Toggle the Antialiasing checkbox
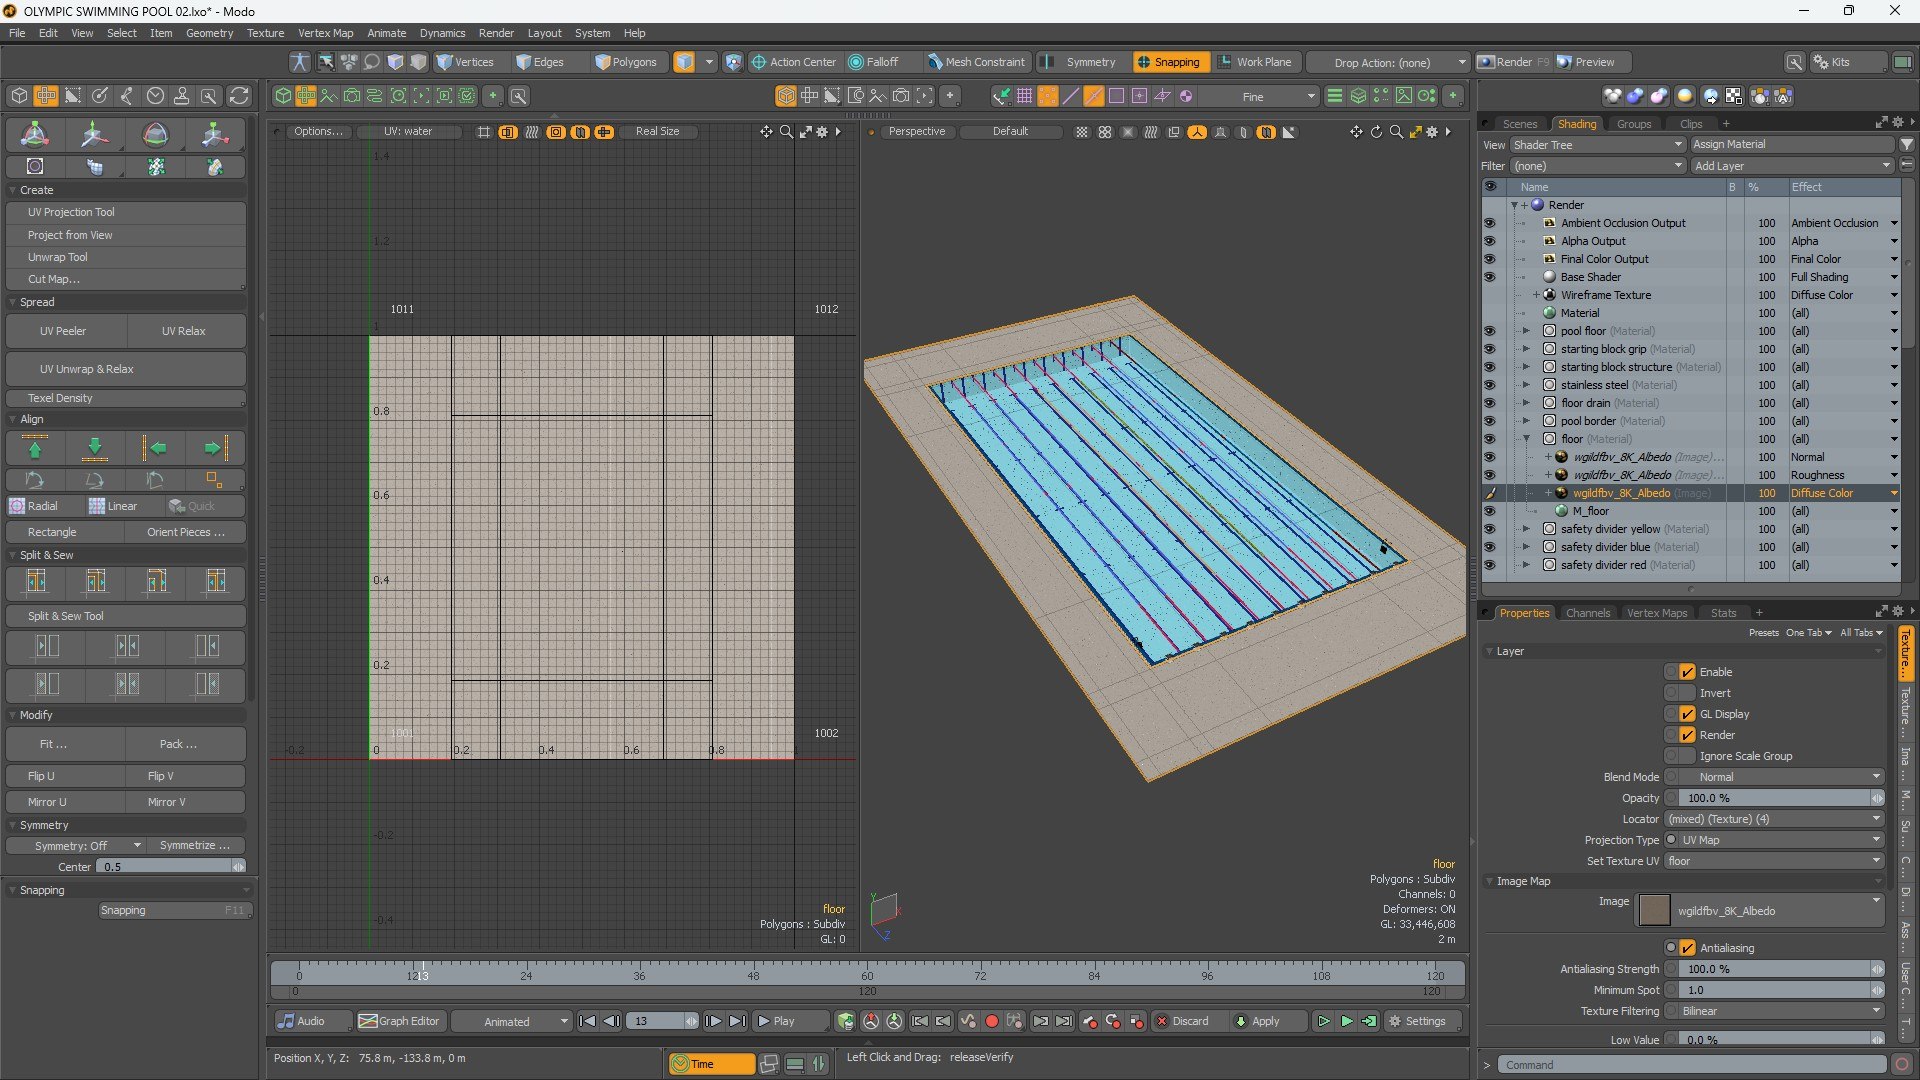This screenshot has height=1080, width=1920. tap(1687, 948)
